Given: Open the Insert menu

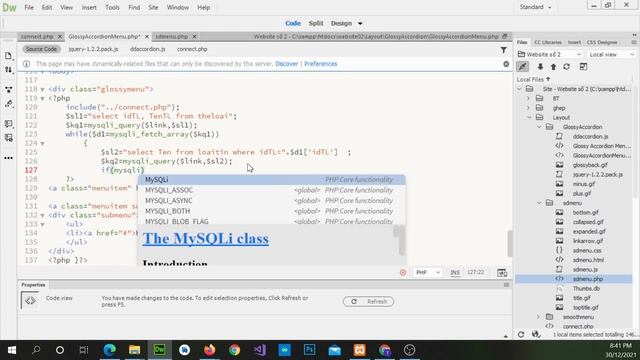Looking at the screenshot, I should coord(89,7).
